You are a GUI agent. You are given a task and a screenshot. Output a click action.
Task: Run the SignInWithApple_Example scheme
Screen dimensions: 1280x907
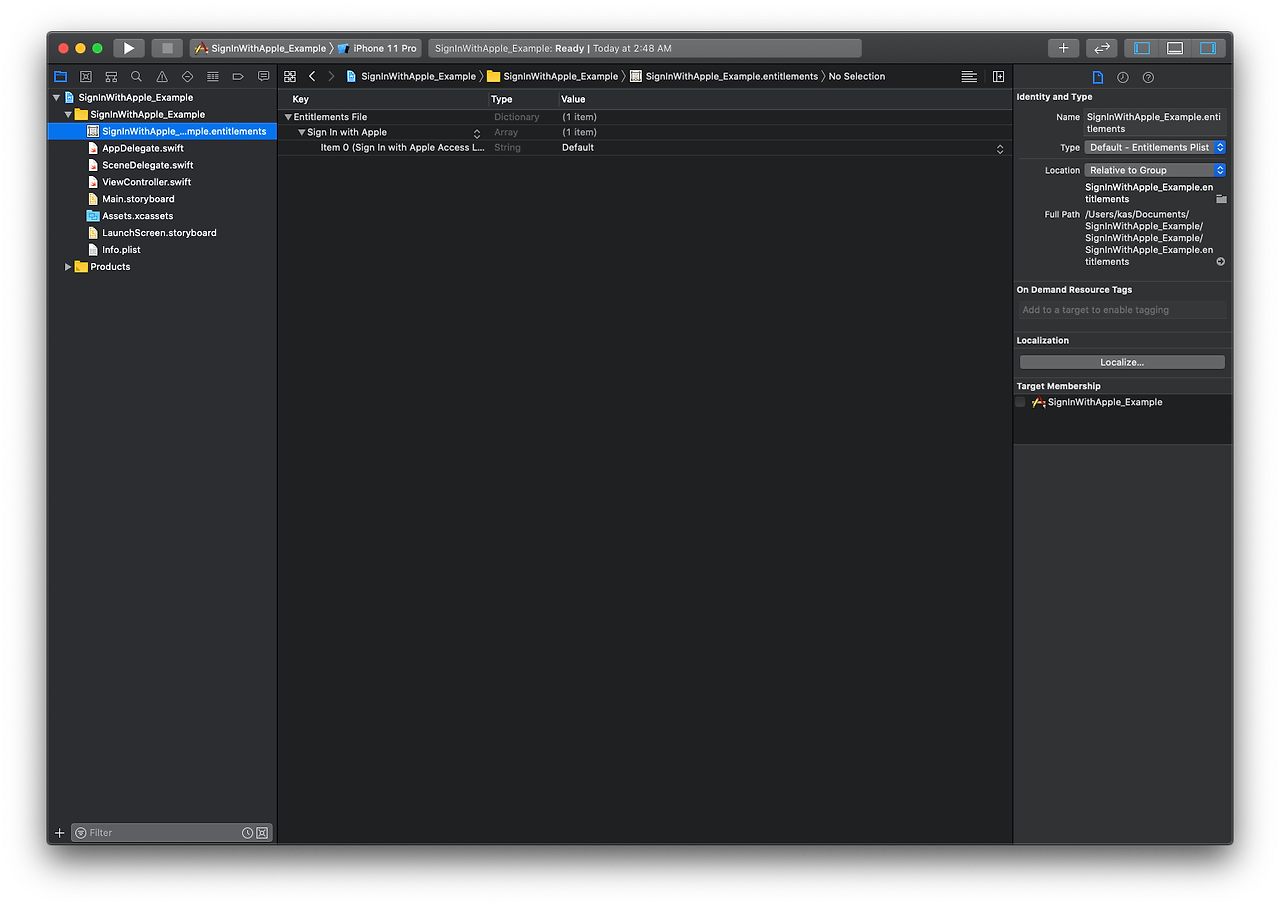tap(129, 48)
